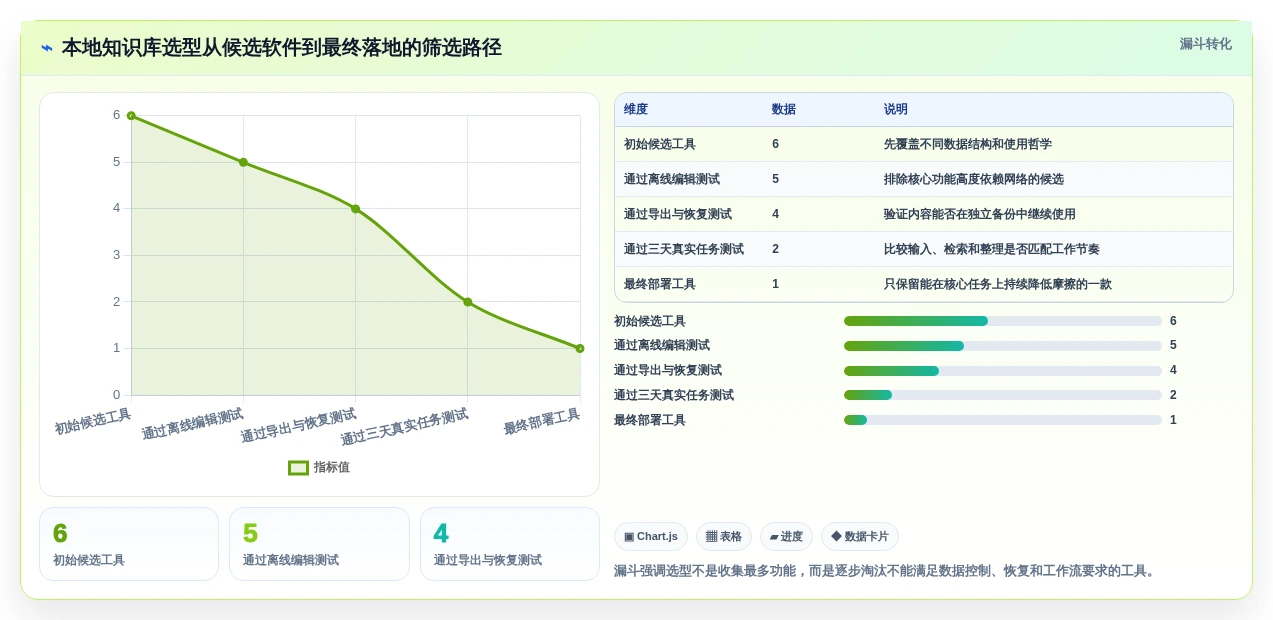Click the 说明 column header

(896, 109)
